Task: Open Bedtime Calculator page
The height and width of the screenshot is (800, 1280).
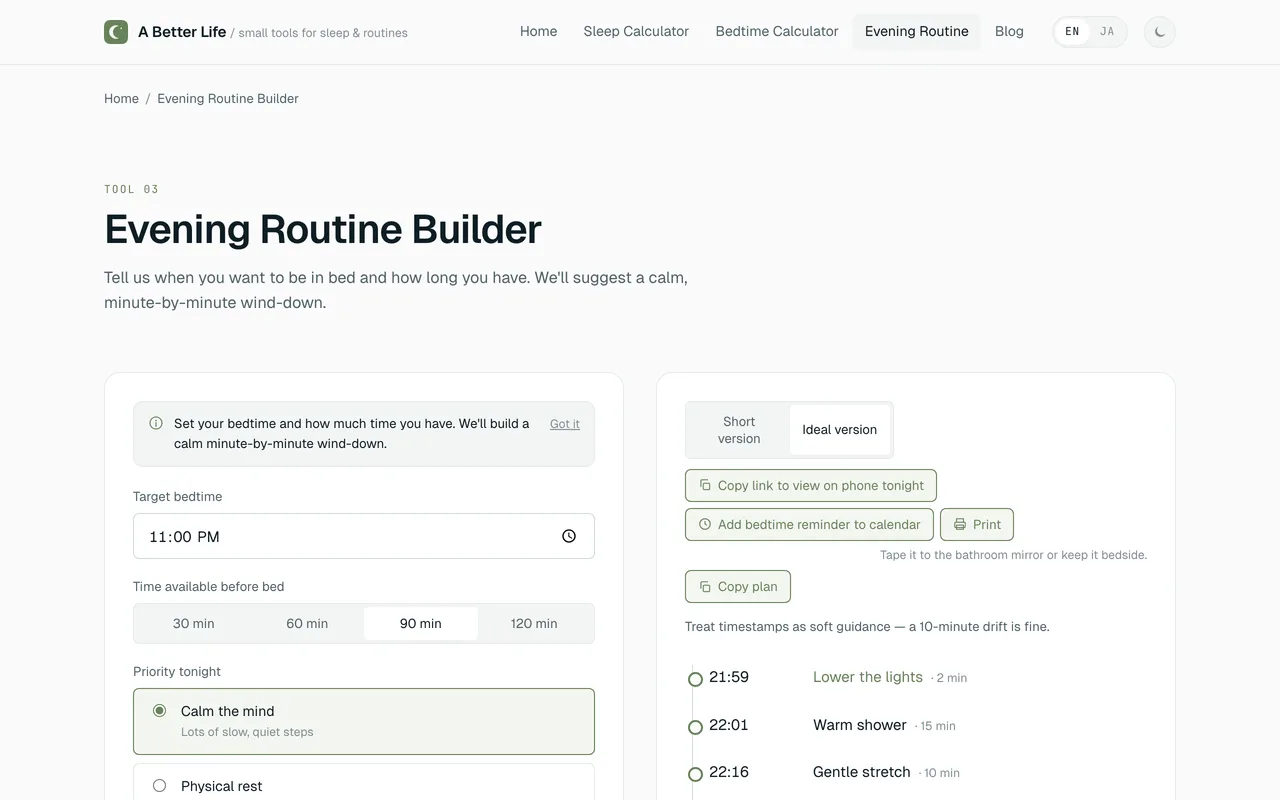Action: [777, 32]
